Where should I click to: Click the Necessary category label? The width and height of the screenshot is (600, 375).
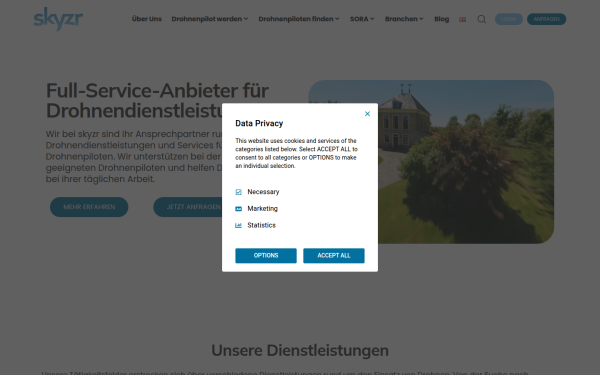coord(263,192)
